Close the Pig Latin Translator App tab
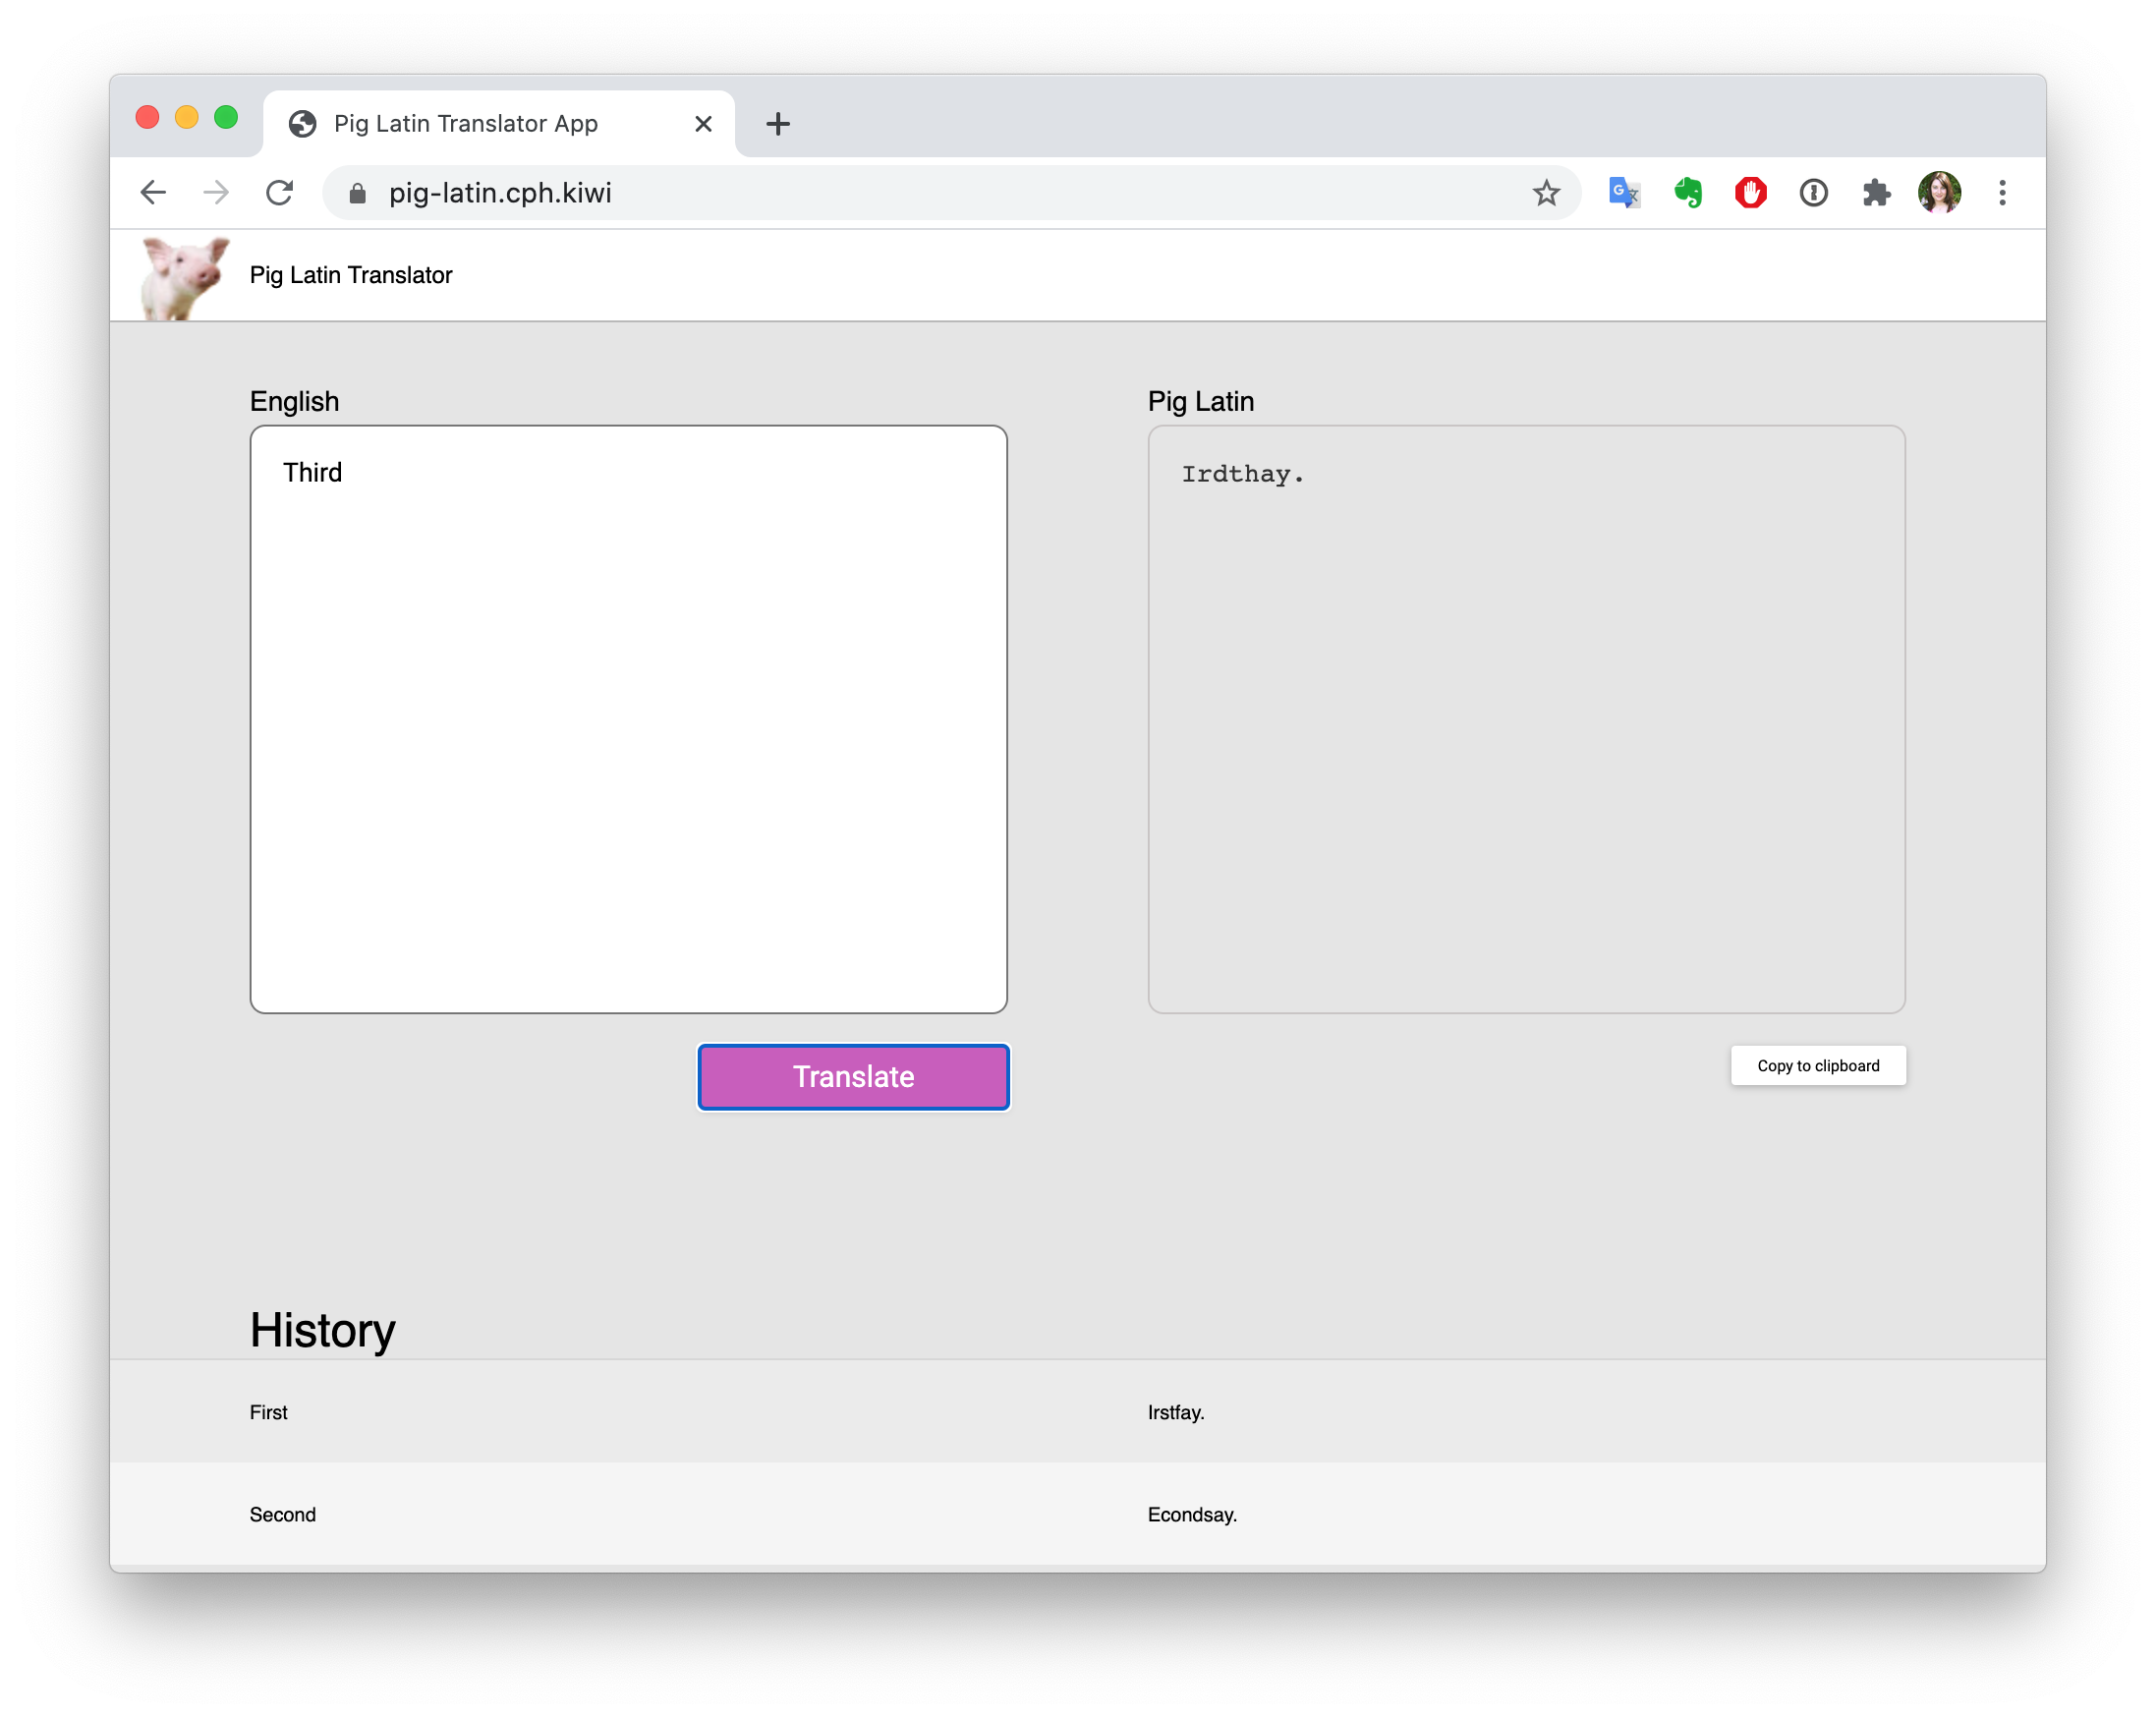Screen dimensions: 2156x1718 point(703,124)
